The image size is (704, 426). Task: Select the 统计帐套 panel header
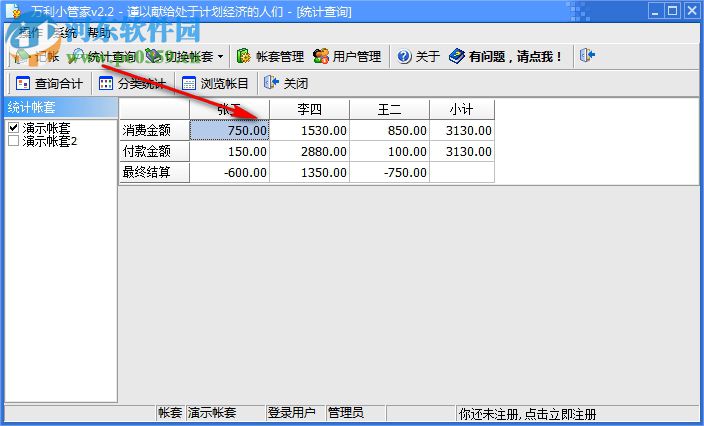pyautogui.click(x=61, y=107)
